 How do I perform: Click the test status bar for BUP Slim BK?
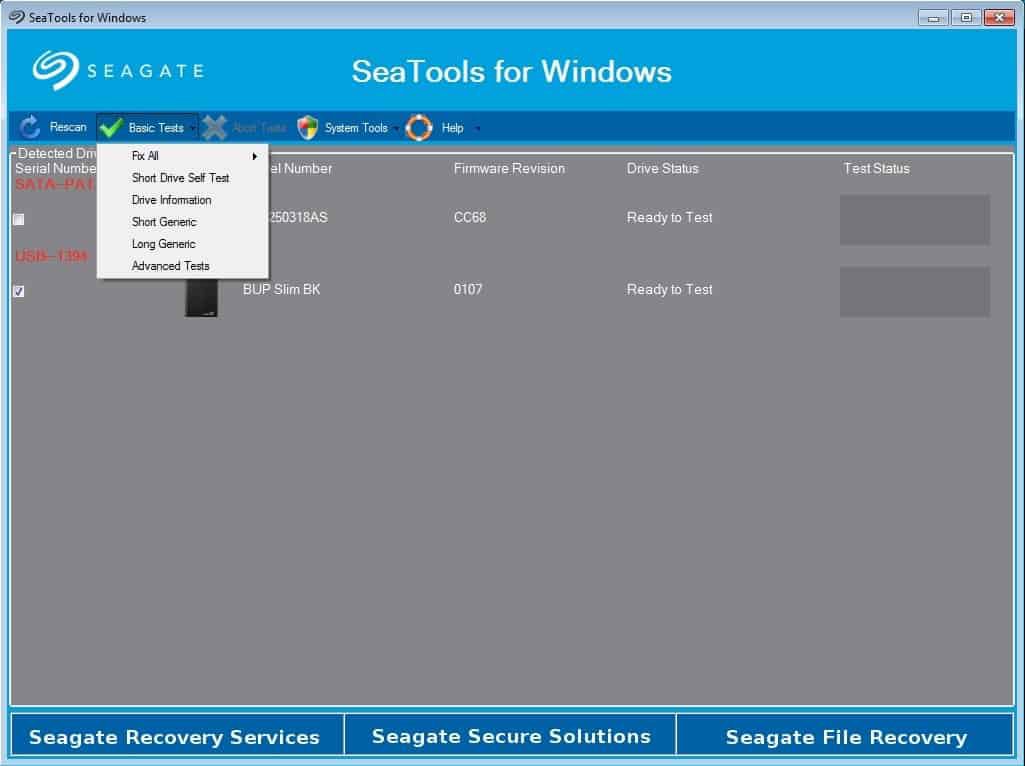(915, 291)
